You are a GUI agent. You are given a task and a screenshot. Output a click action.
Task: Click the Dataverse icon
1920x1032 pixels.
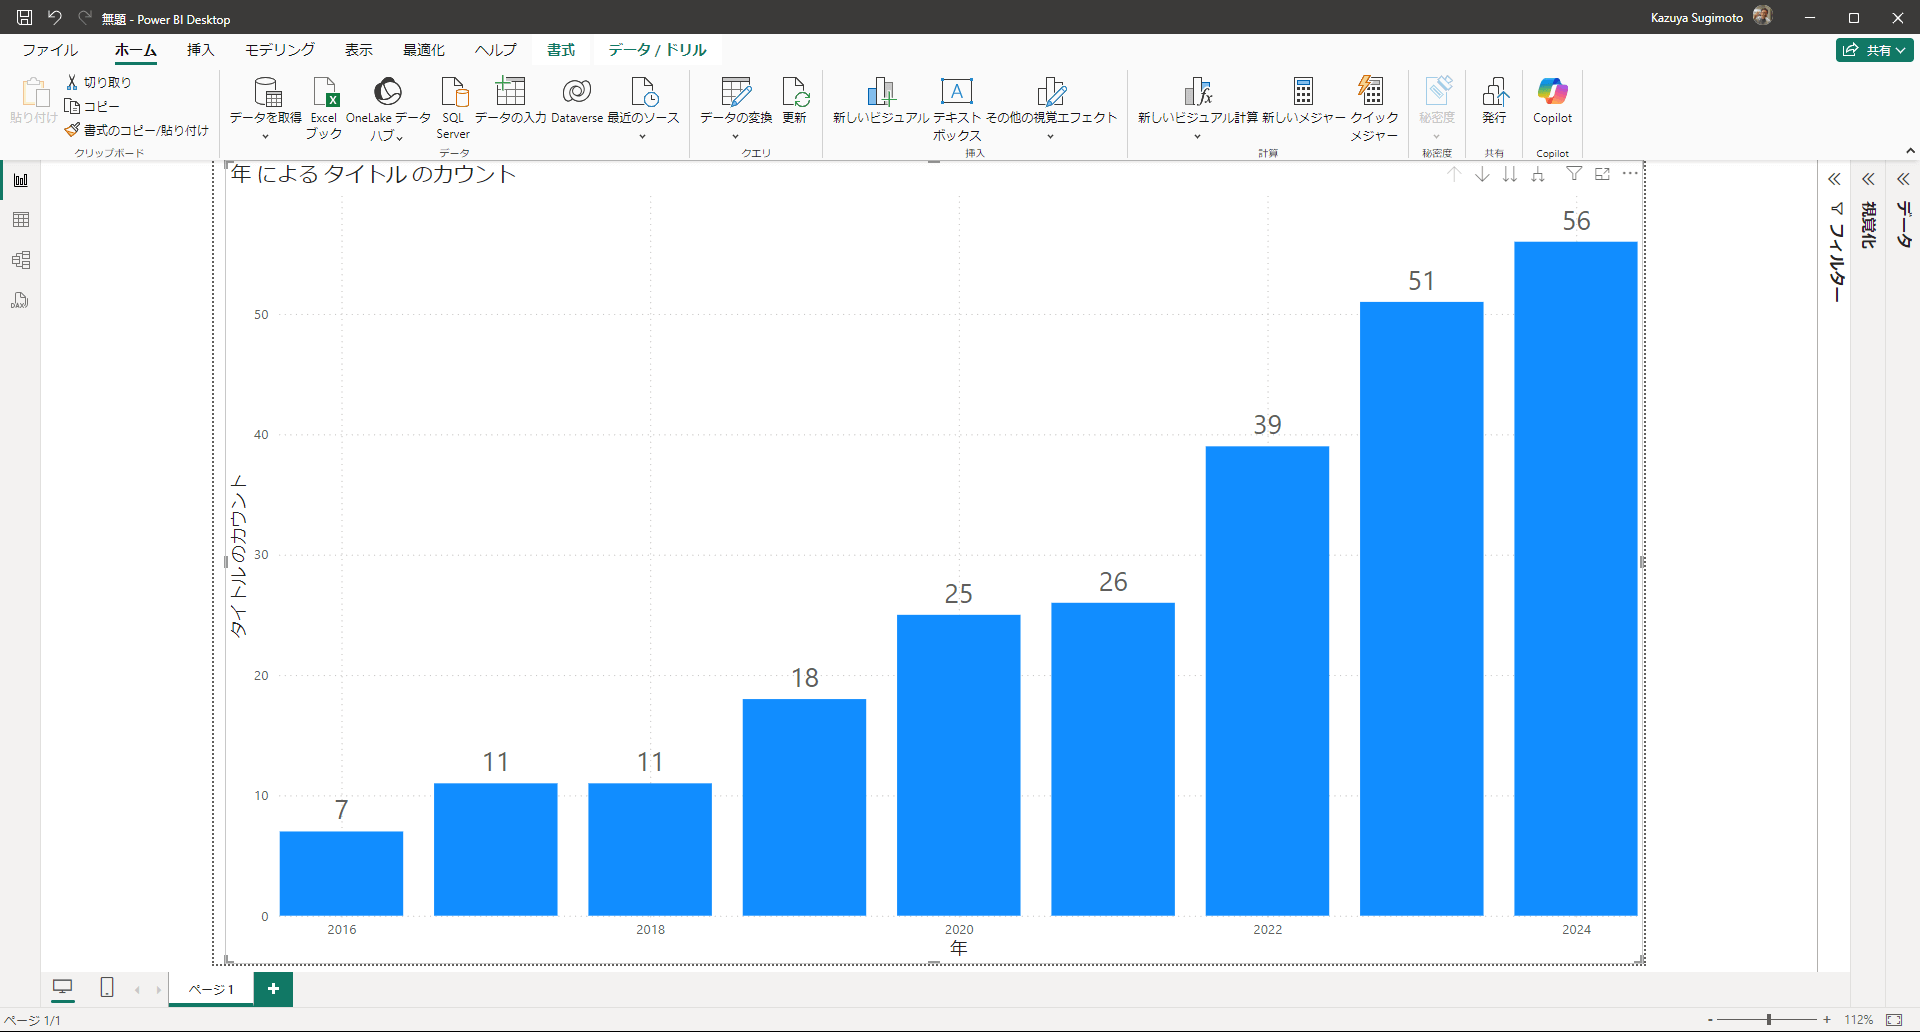[x=577, y=101]
